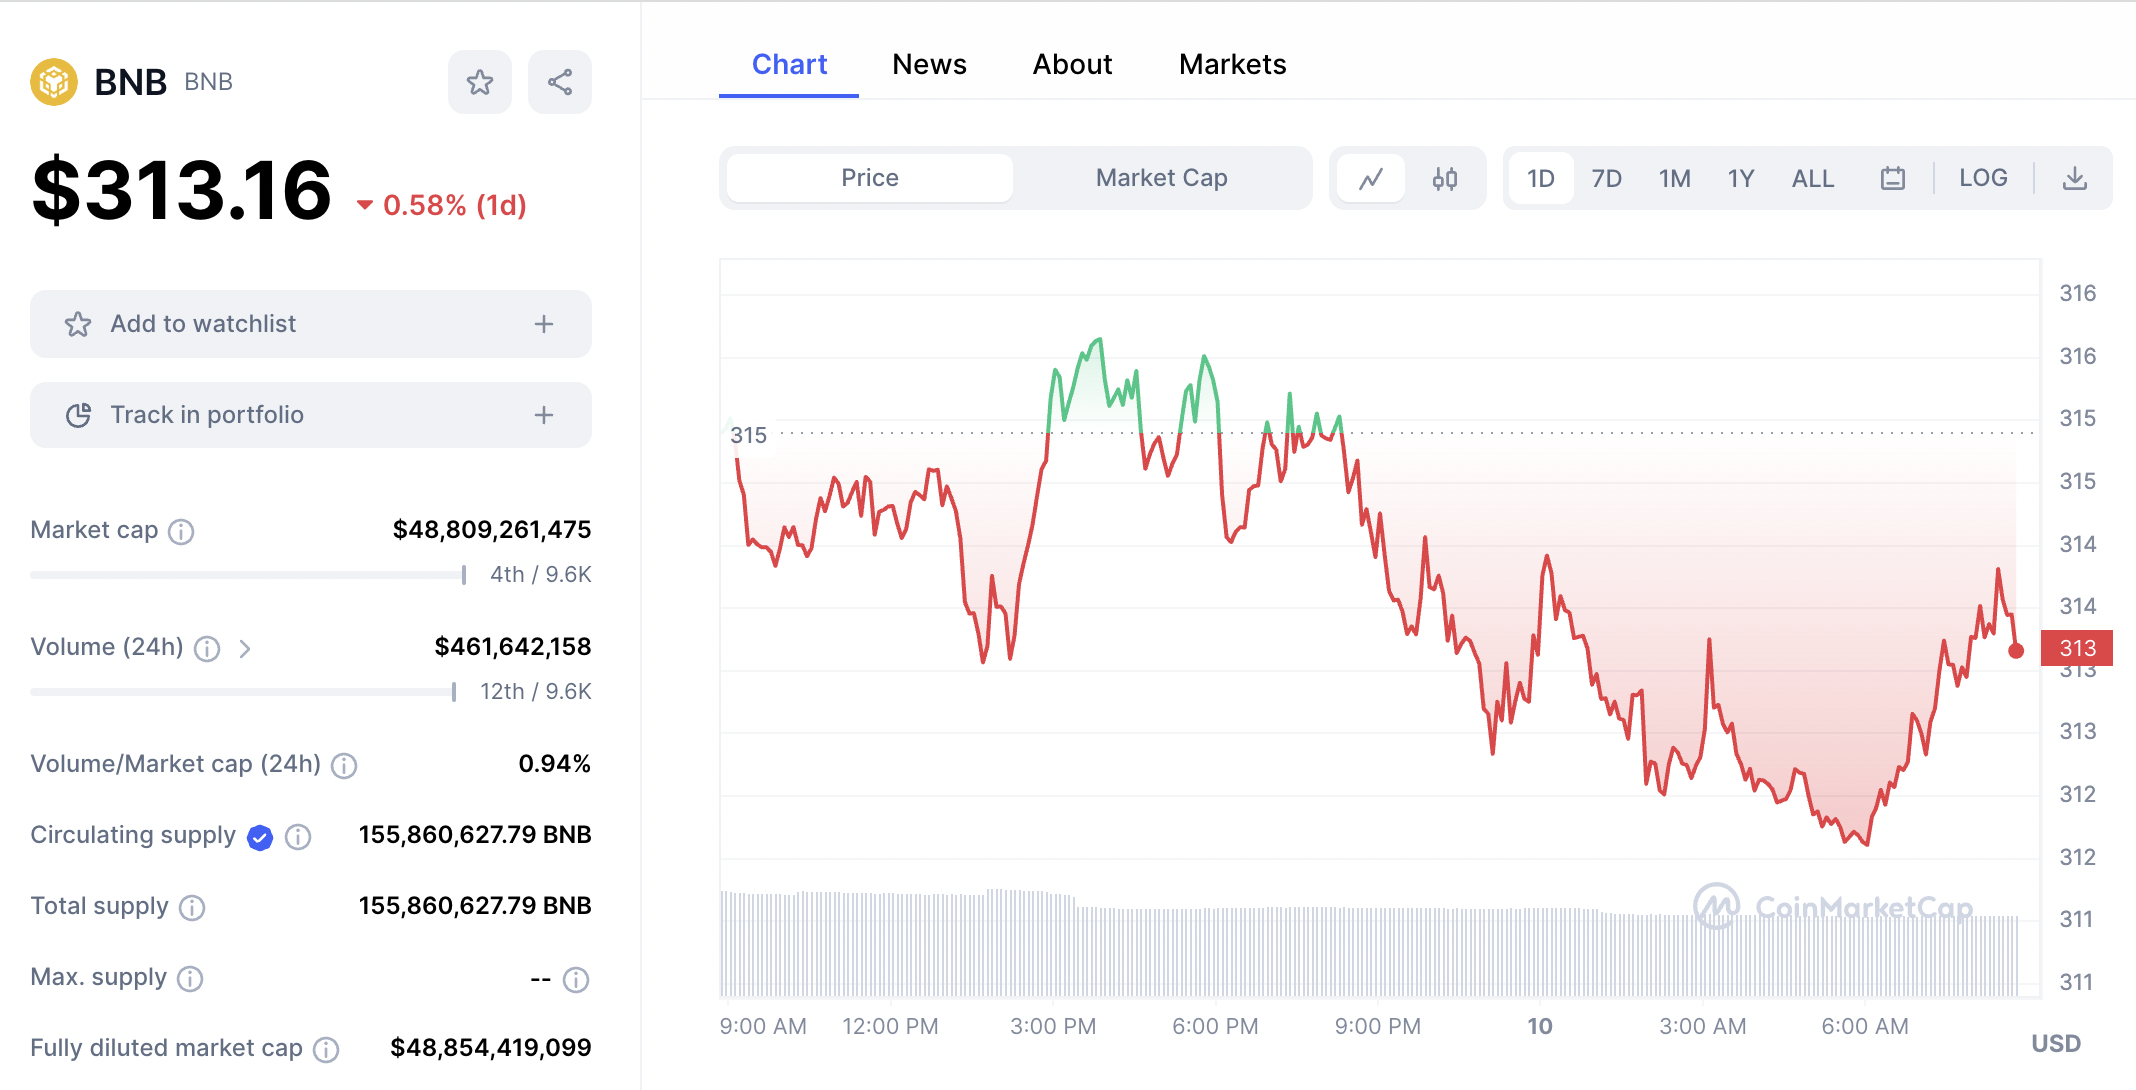The height and width of the screenshot is (1090, 2136).
Task: Open the Volume (24h) info icon
Action: [207, 649]
